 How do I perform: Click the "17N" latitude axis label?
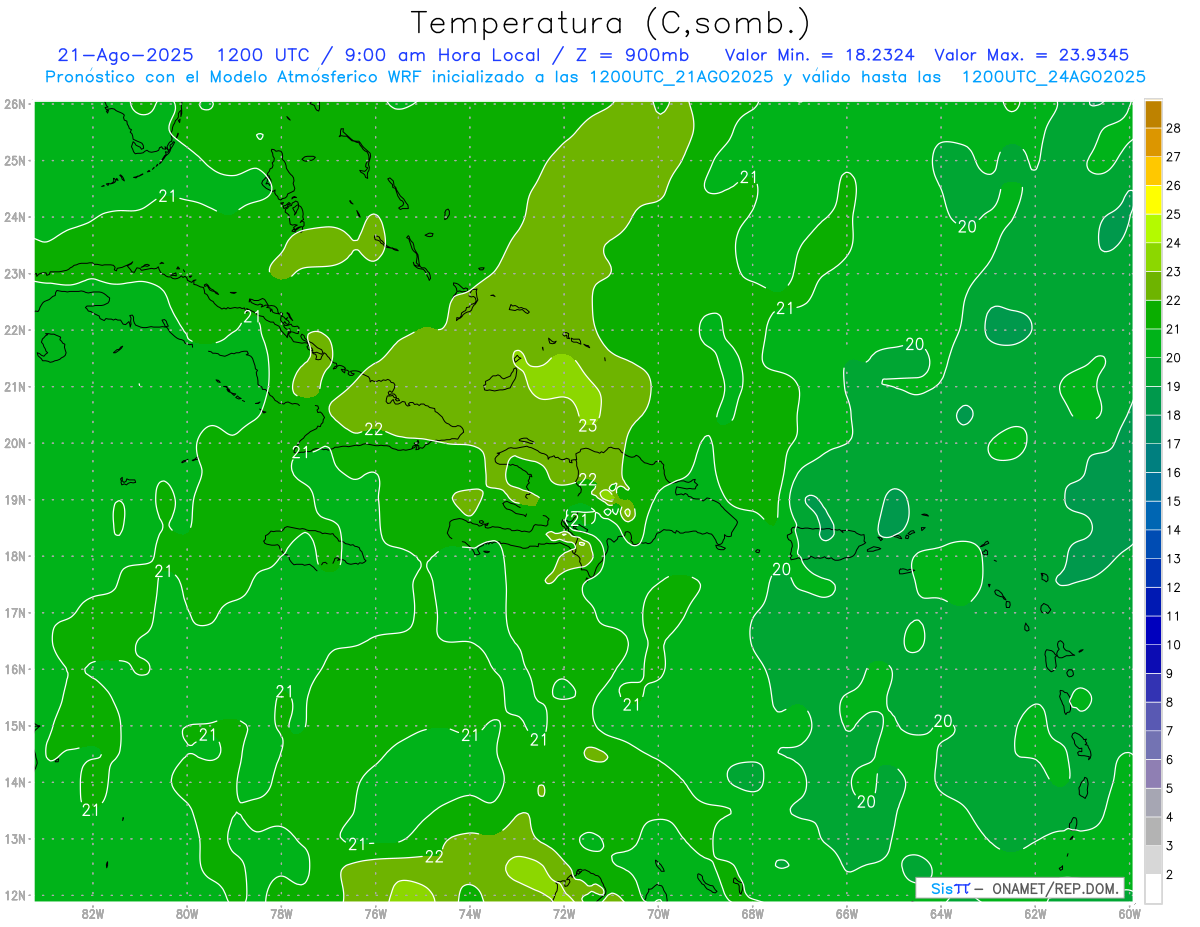[x=15, y=613]
